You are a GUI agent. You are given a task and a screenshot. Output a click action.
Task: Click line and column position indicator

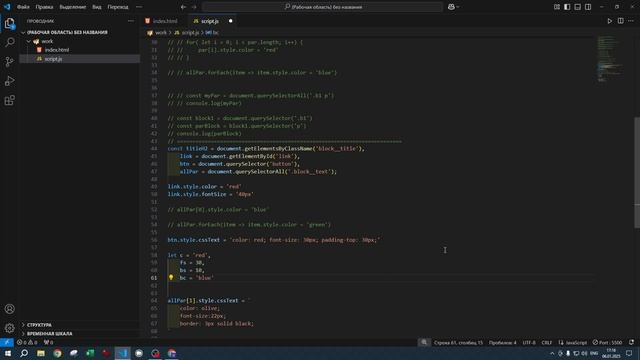(x=458, y=342)
